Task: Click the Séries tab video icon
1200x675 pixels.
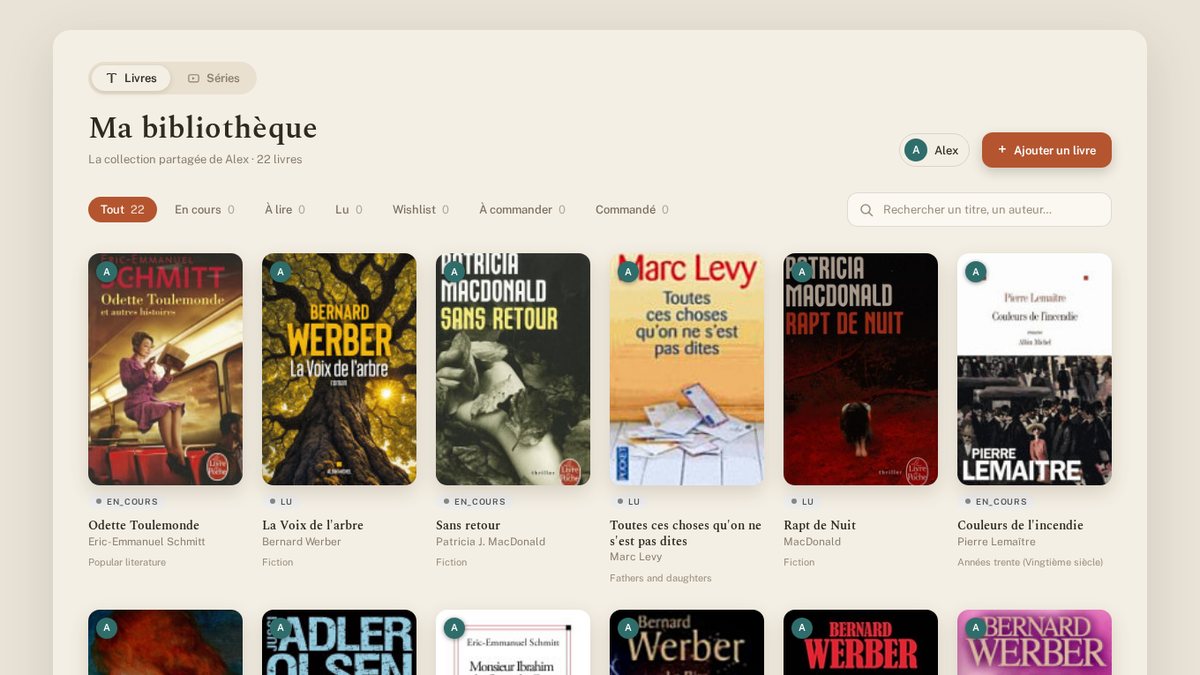Action: (x=194, y=78)
